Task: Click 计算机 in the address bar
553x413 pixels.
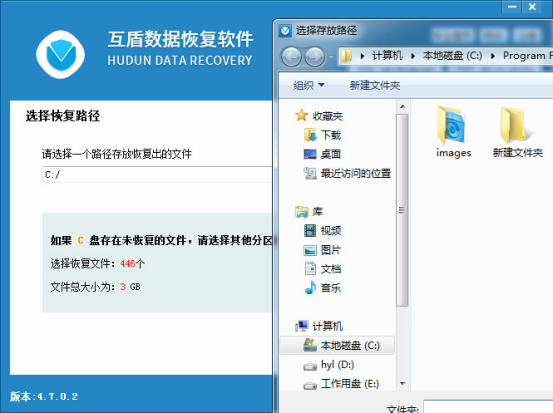Action: coord(387,55)
